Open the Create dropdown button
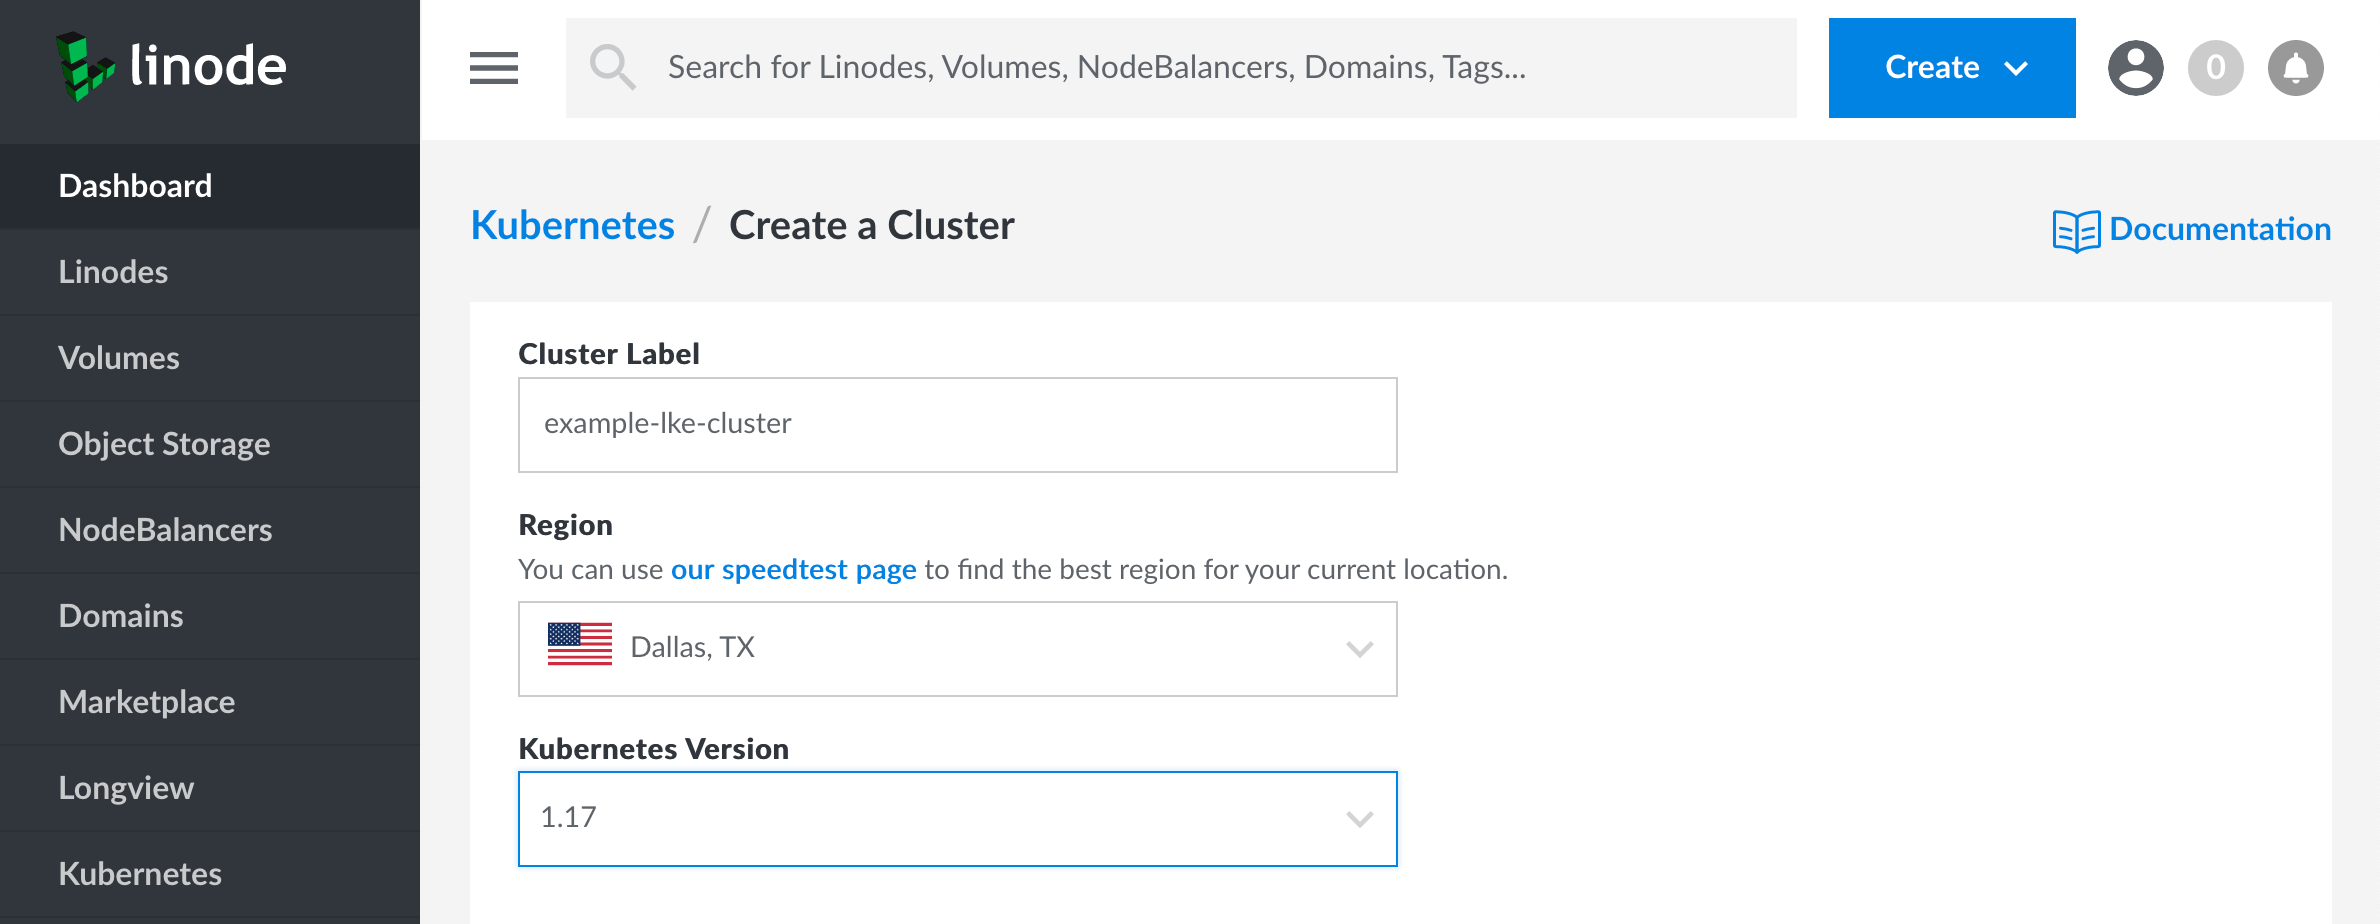The width and height of the screenshot is (2380, 924). point(1951,68)
